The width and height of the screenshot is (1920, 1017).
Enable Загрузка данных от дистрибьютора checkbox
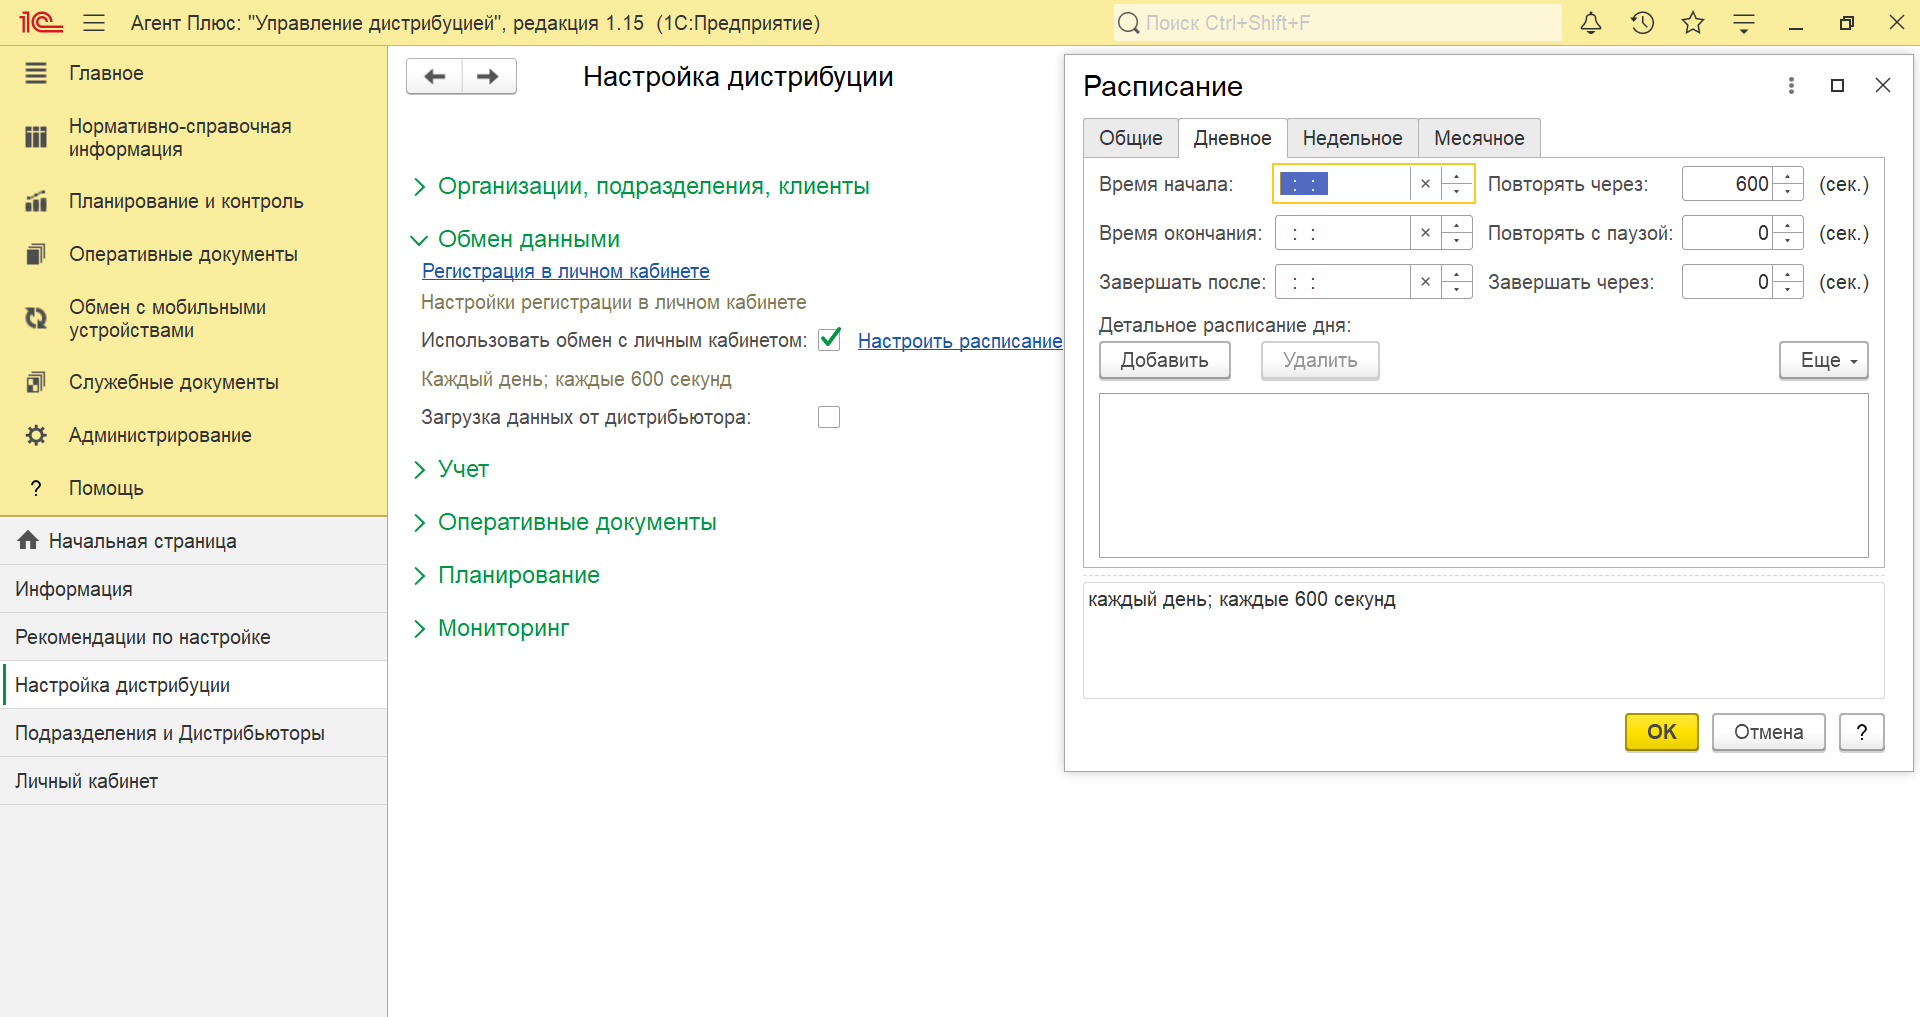click(x=829, y=417)
